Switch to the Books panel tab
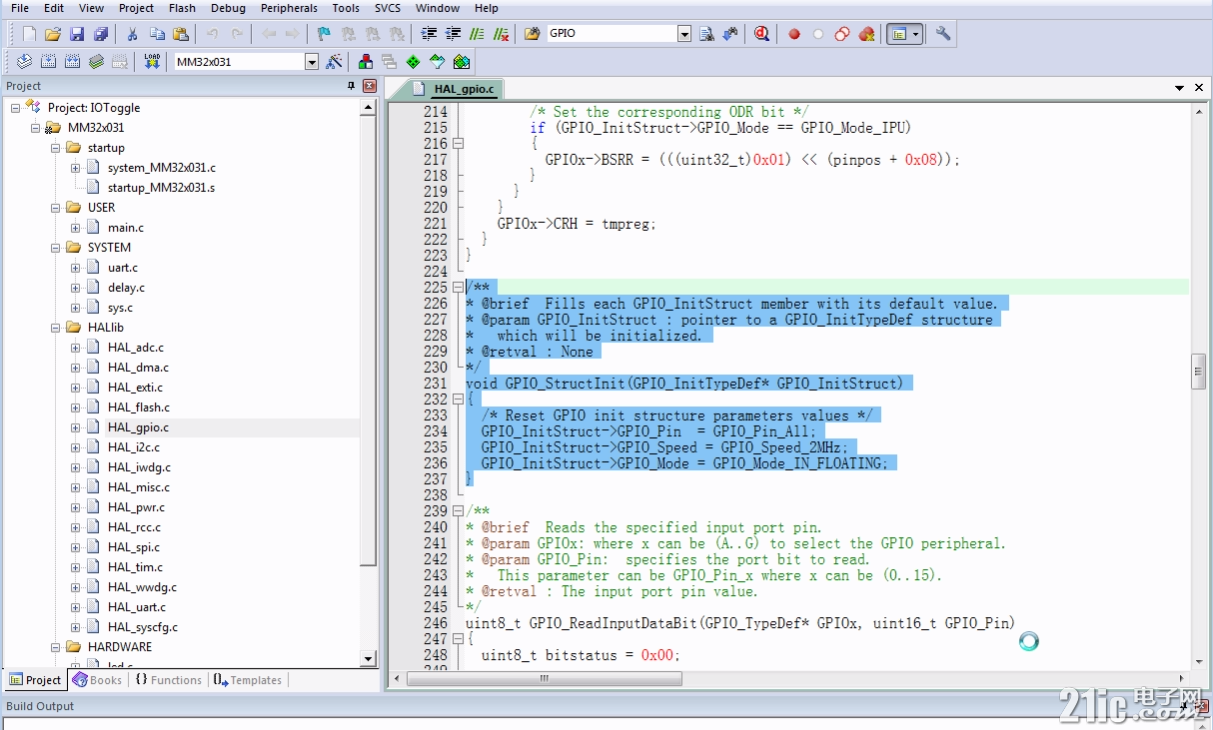This screenshot has height=730, width=1213. pyautogui.click(x=97, y=680)
